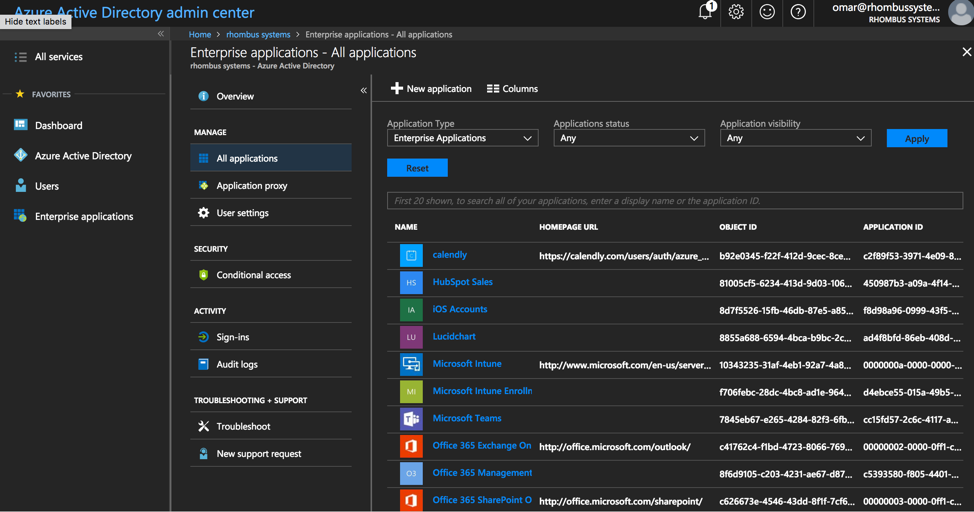Image resolution: width=974 pixels, height=512 pixels.
Task: Open the Application Type dropdown
Action: 463,138
